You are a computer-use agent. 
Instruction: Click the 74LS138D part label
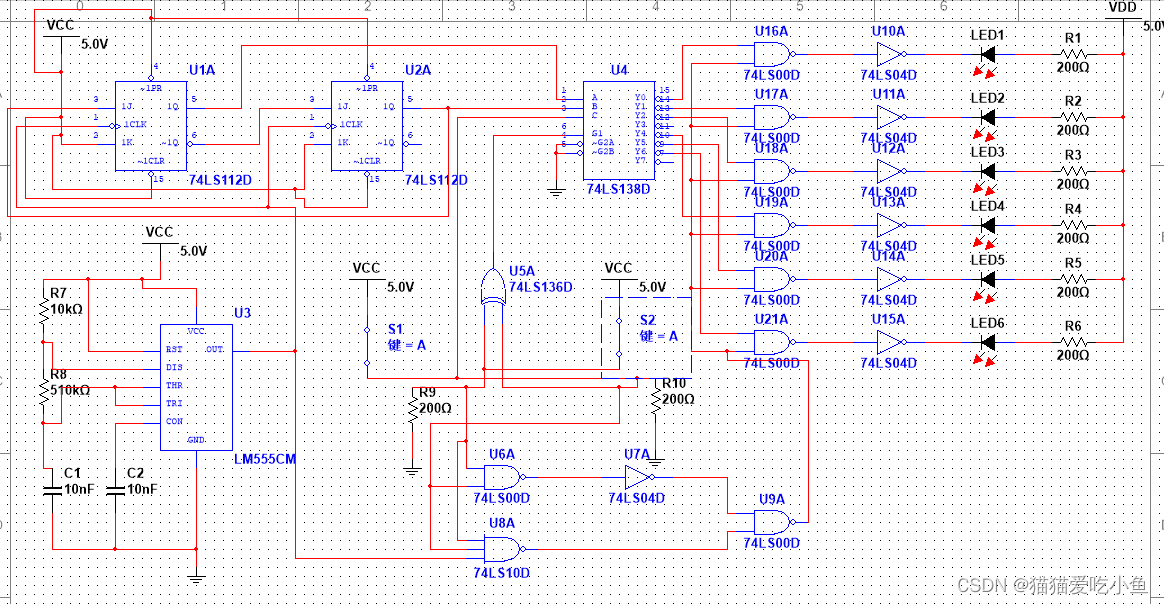pos(618,189)
